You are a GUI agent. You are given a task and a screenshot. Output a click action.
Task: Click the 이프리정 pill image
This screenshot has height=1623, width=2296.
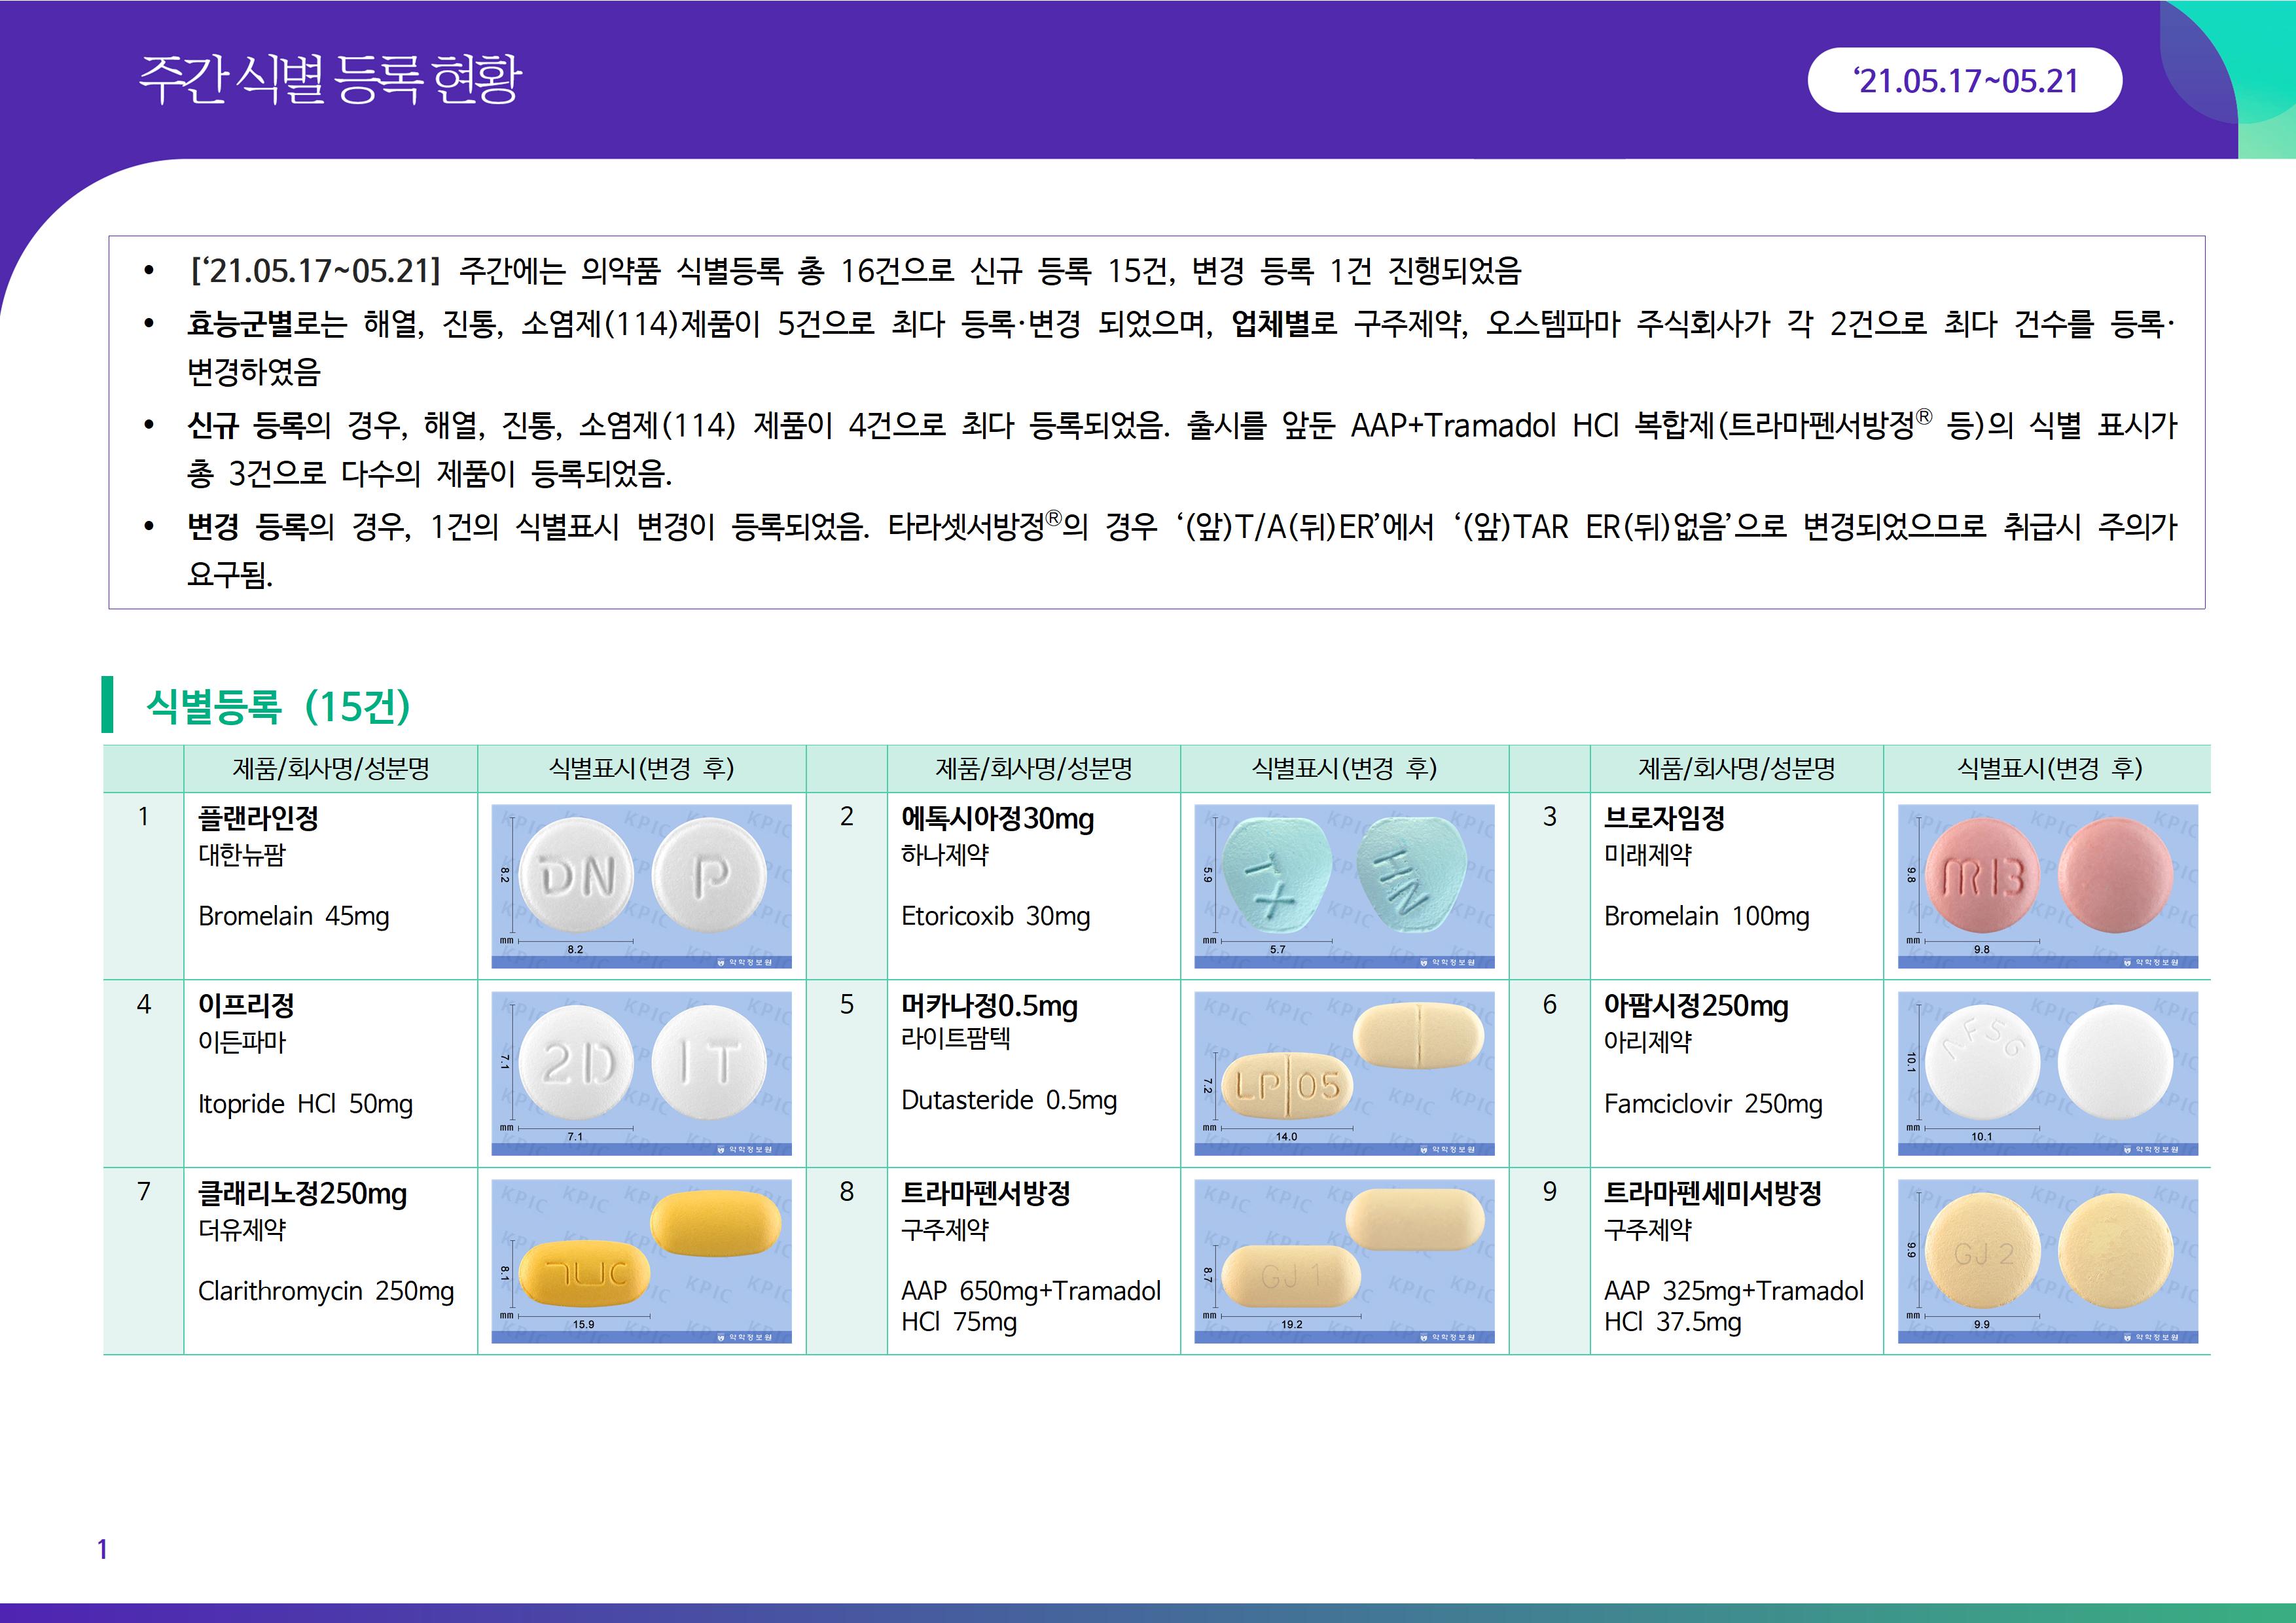pos(641,1072)
